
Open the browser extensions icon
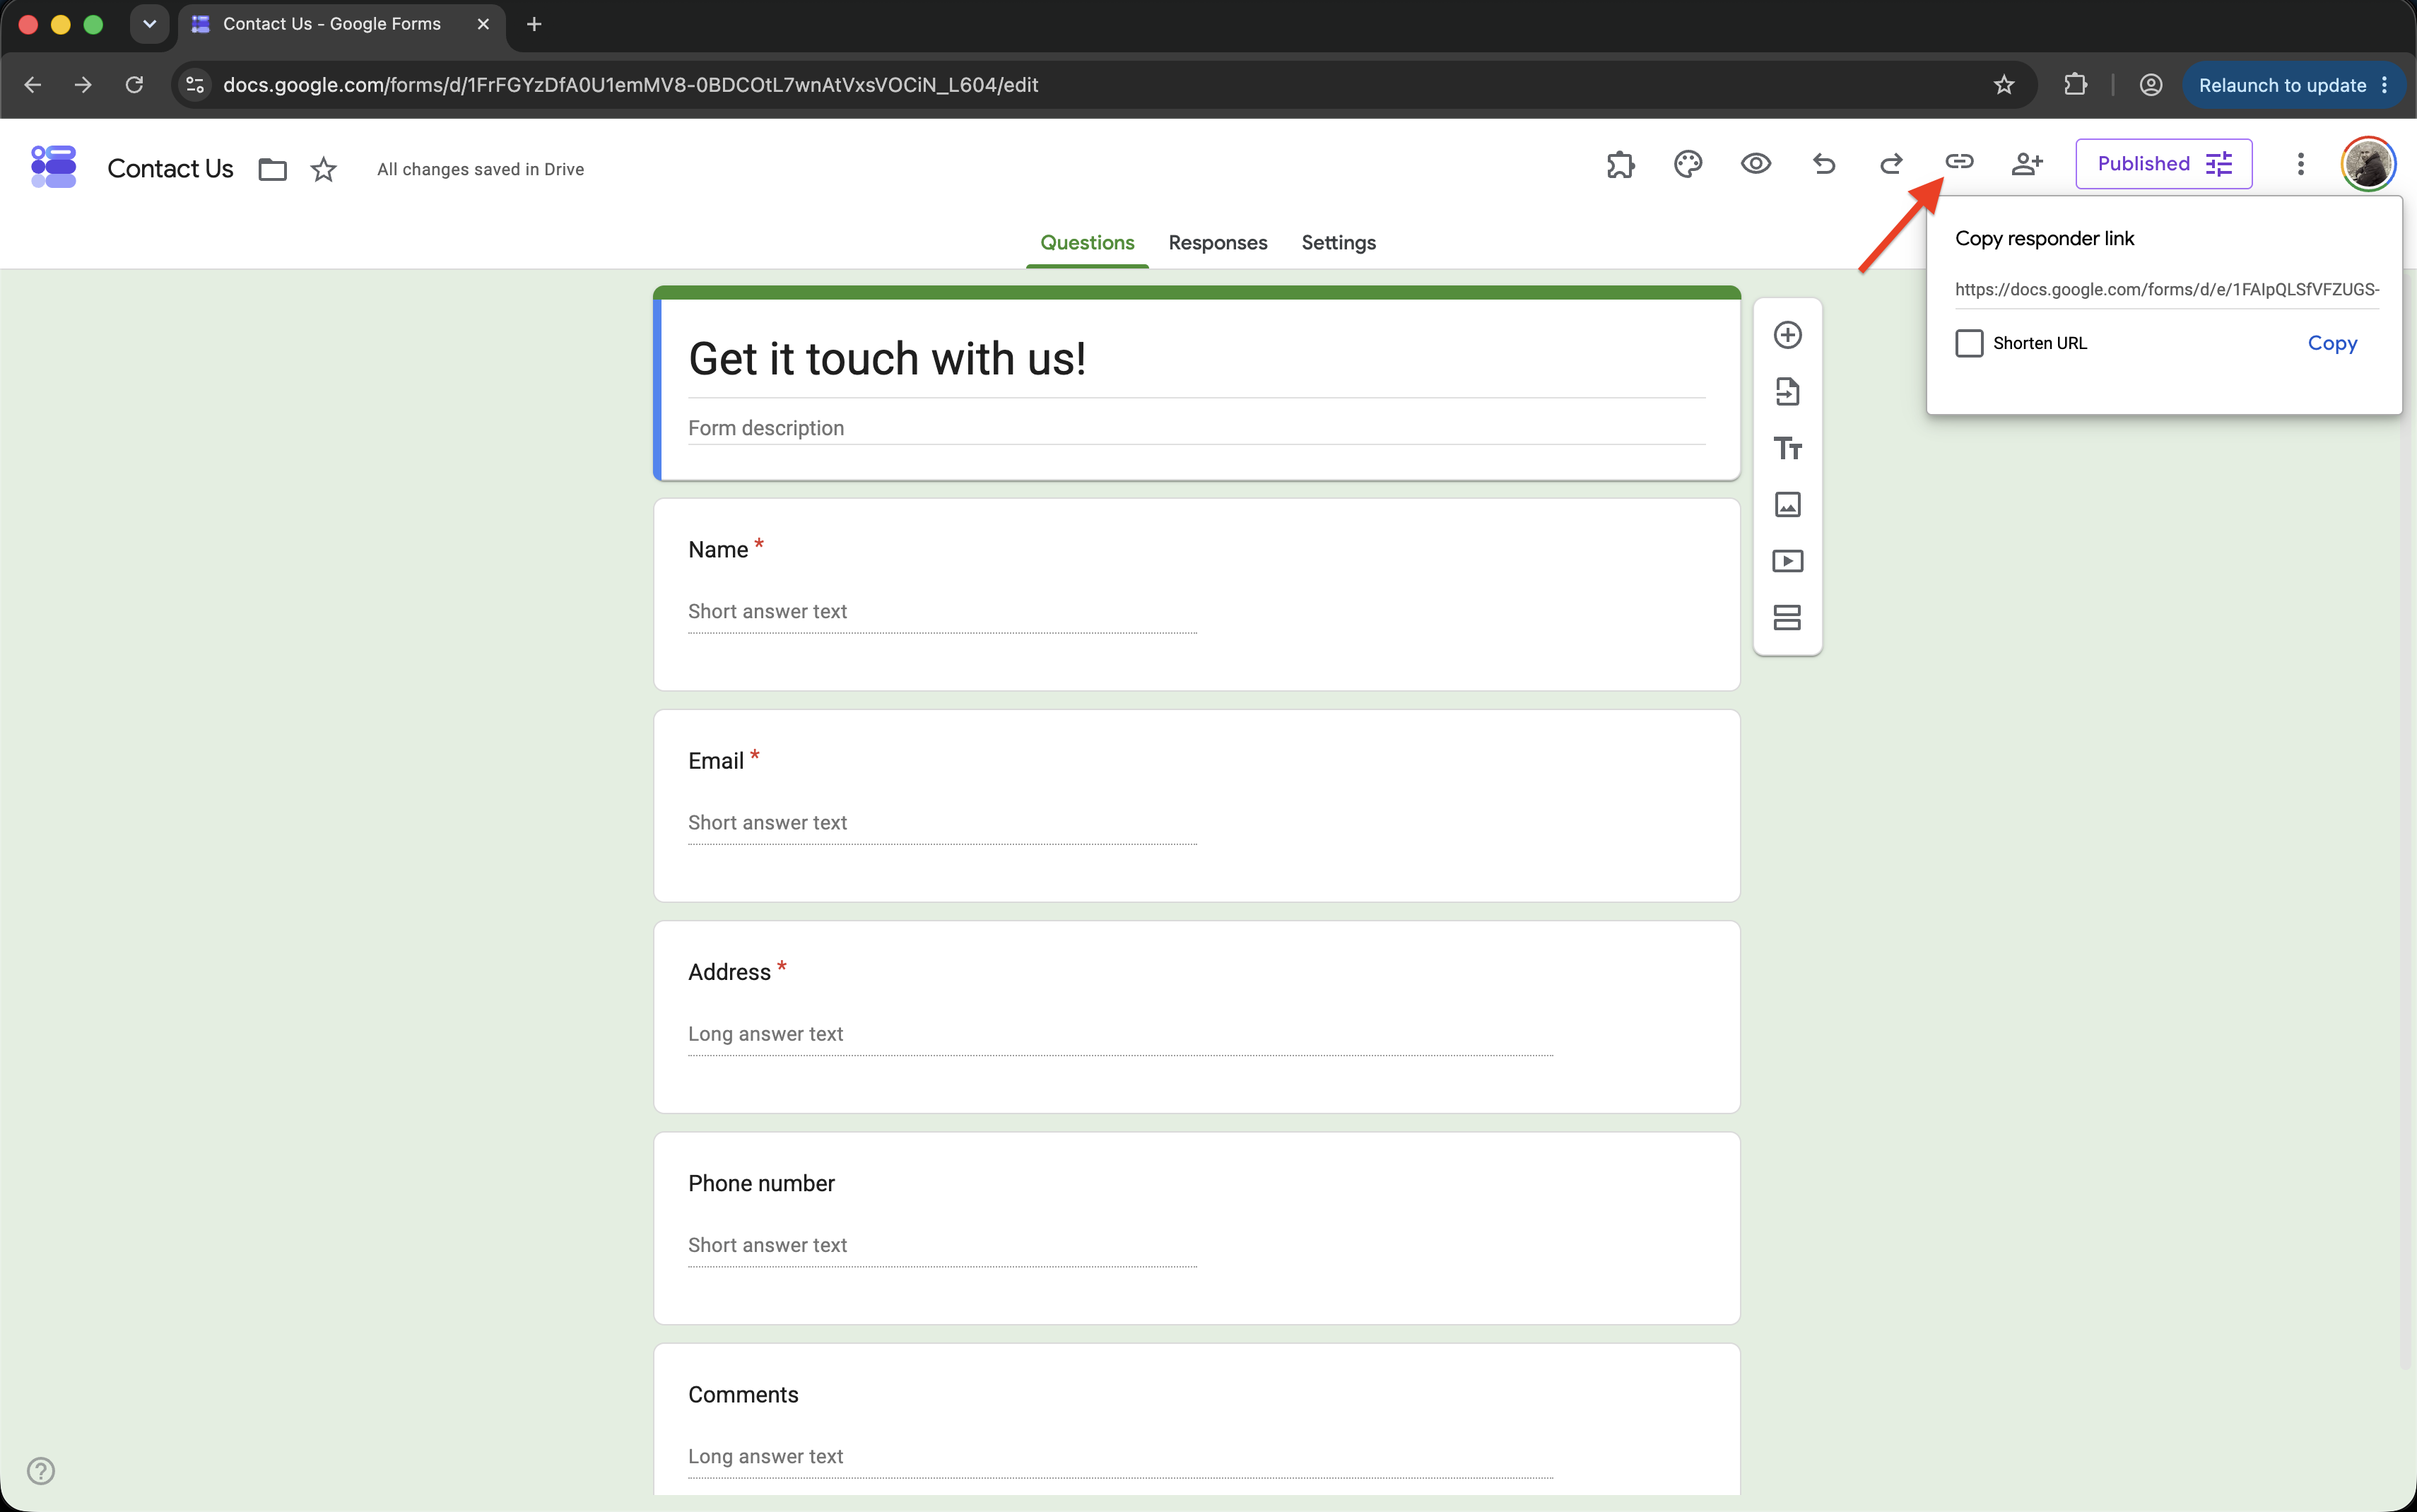[2076, 85]
